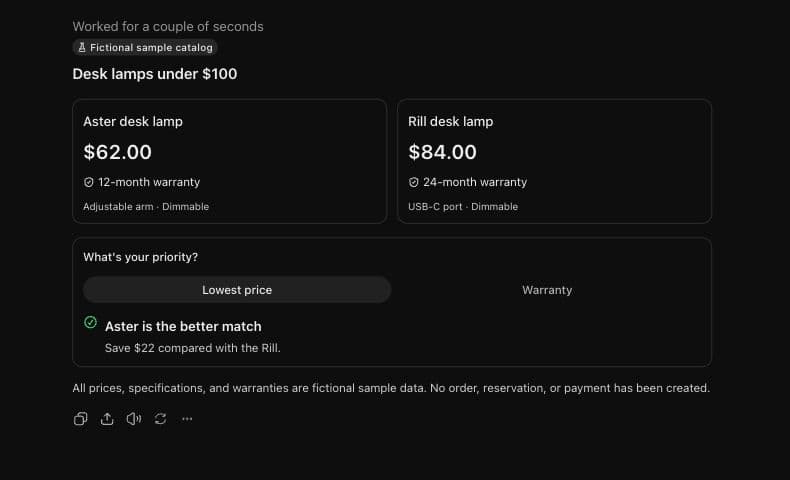Share the response using the upload icon
The height and width of the screenshot is (480, 790).
coord(107,419)
